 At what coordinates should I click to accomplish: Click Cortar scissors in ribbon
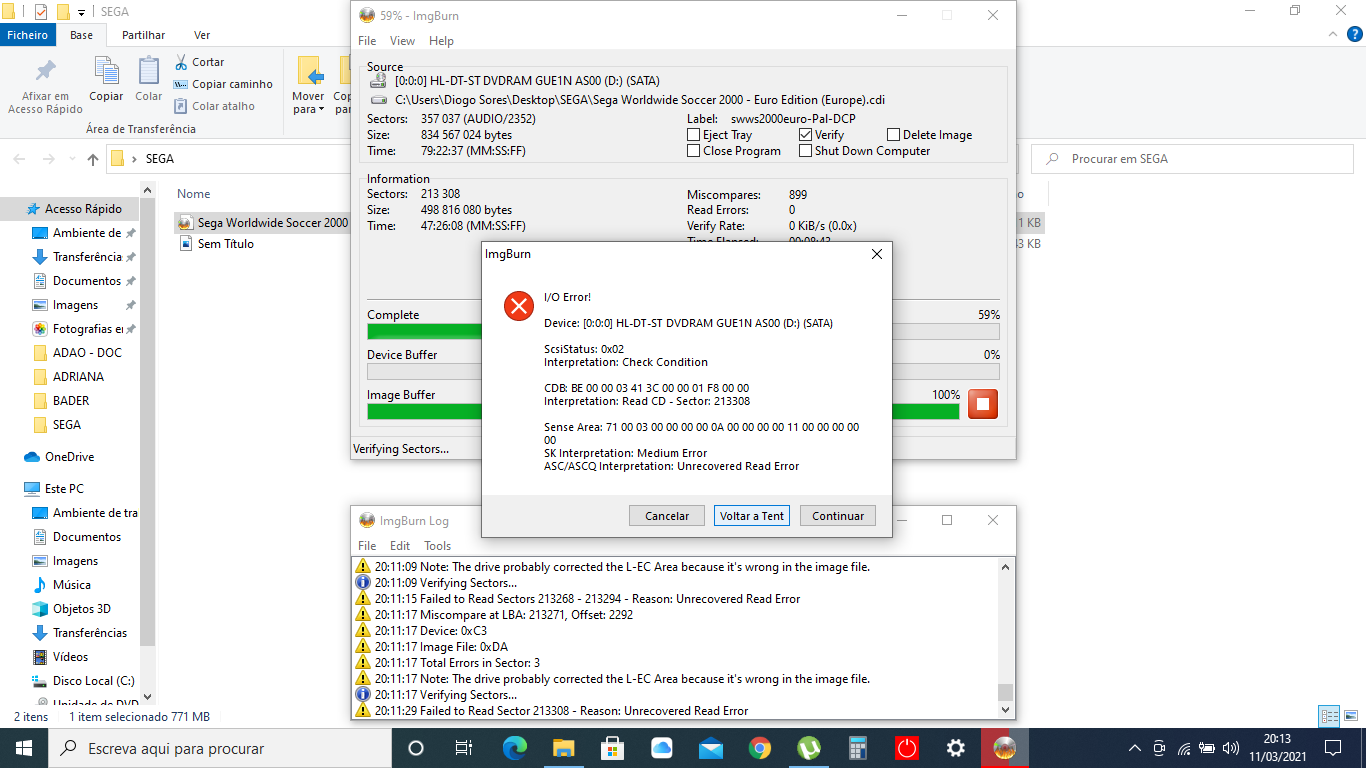(199, 62)
